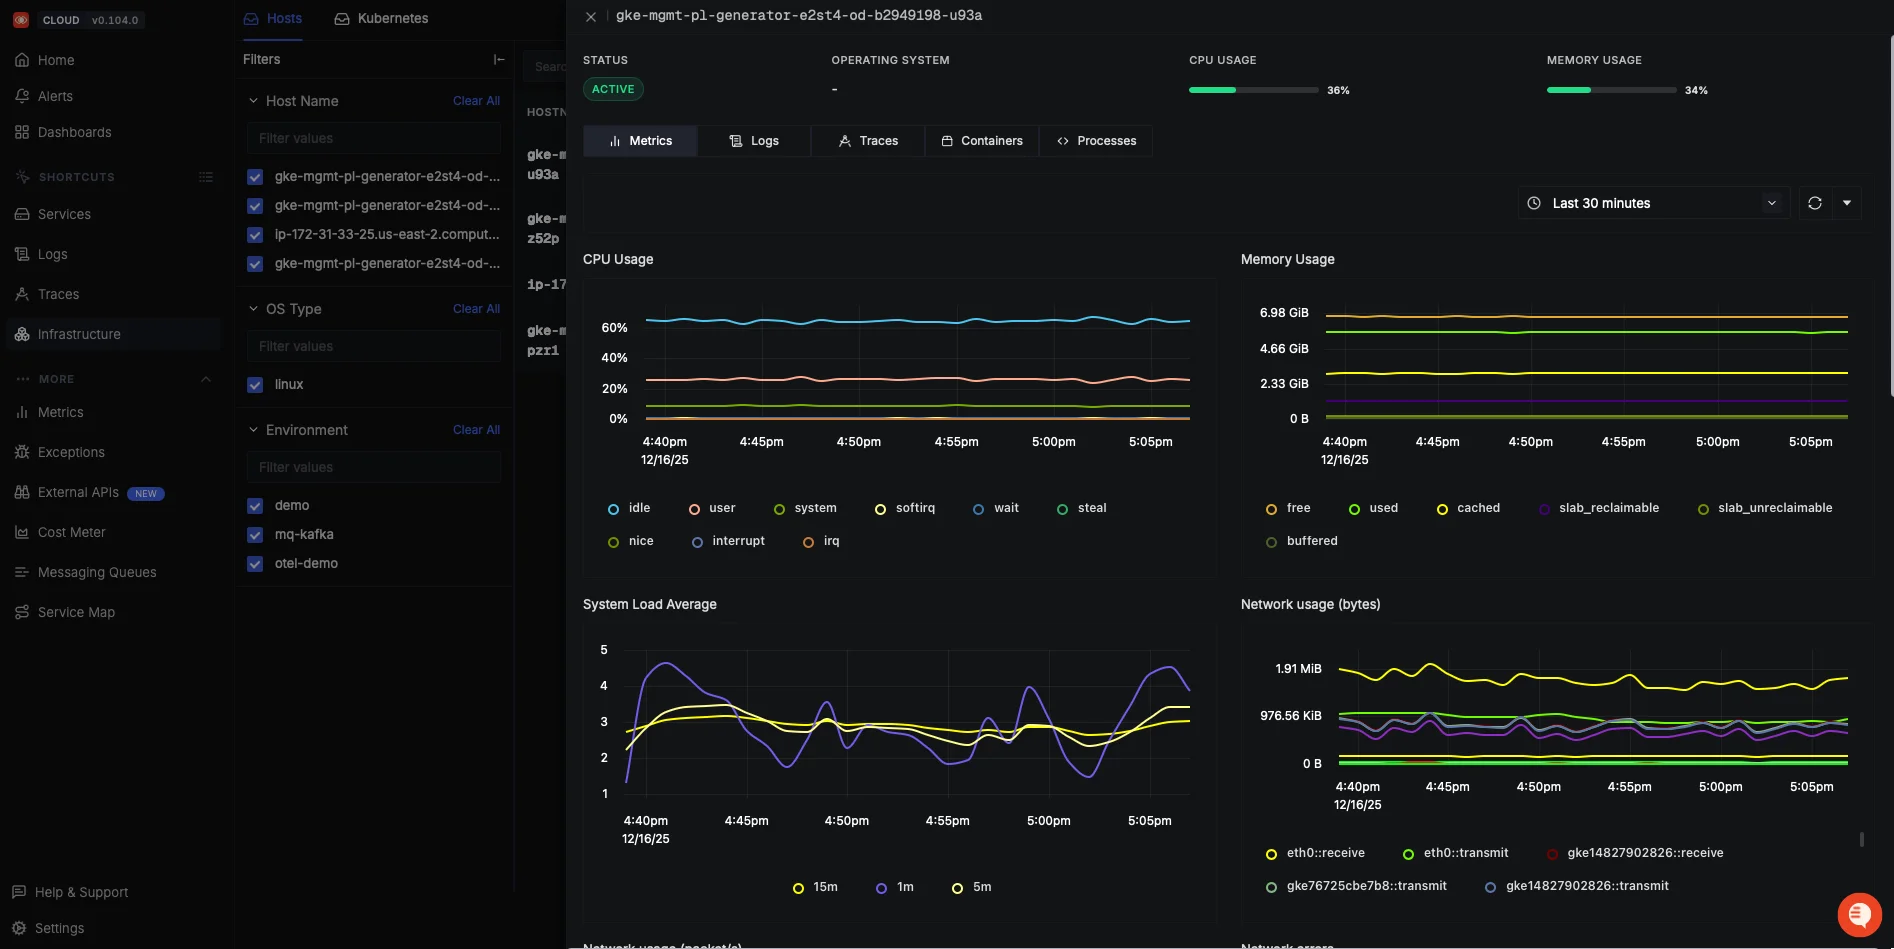This screenshot has width=1894, height=949.
Task: Toggle the idle series in the CPU legend
Action: [628, 508]
